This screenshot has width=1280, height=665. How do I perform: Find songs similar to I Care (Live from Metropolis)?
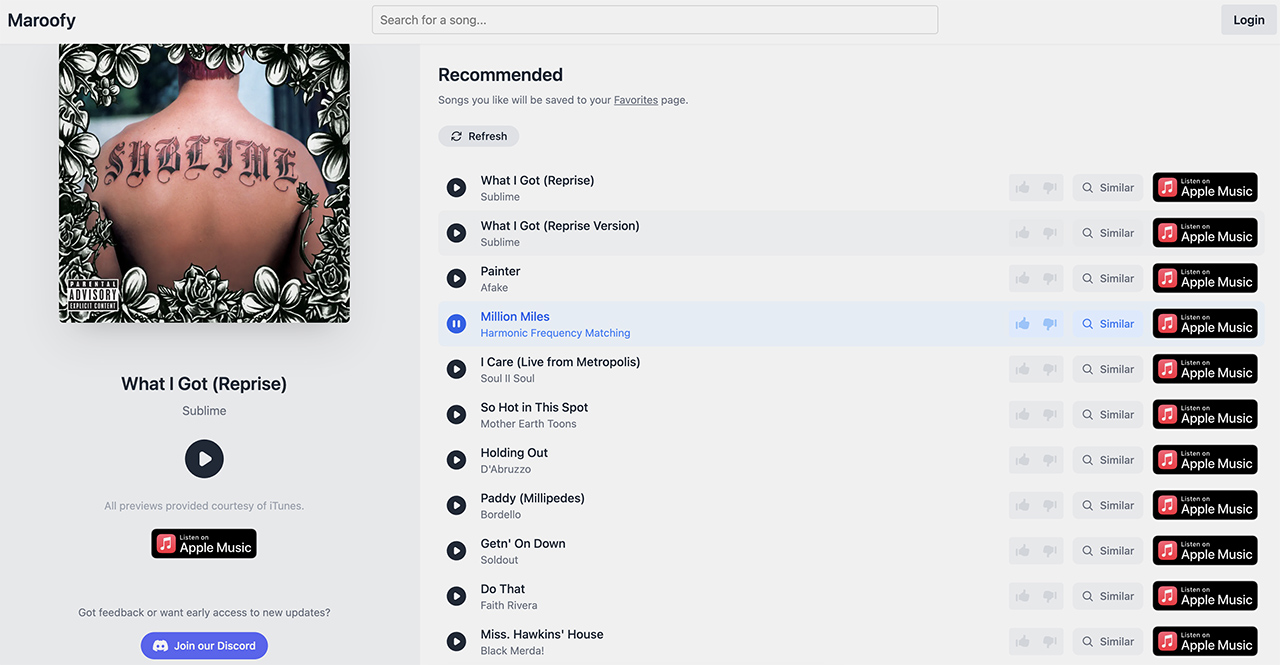[1107, 369]
